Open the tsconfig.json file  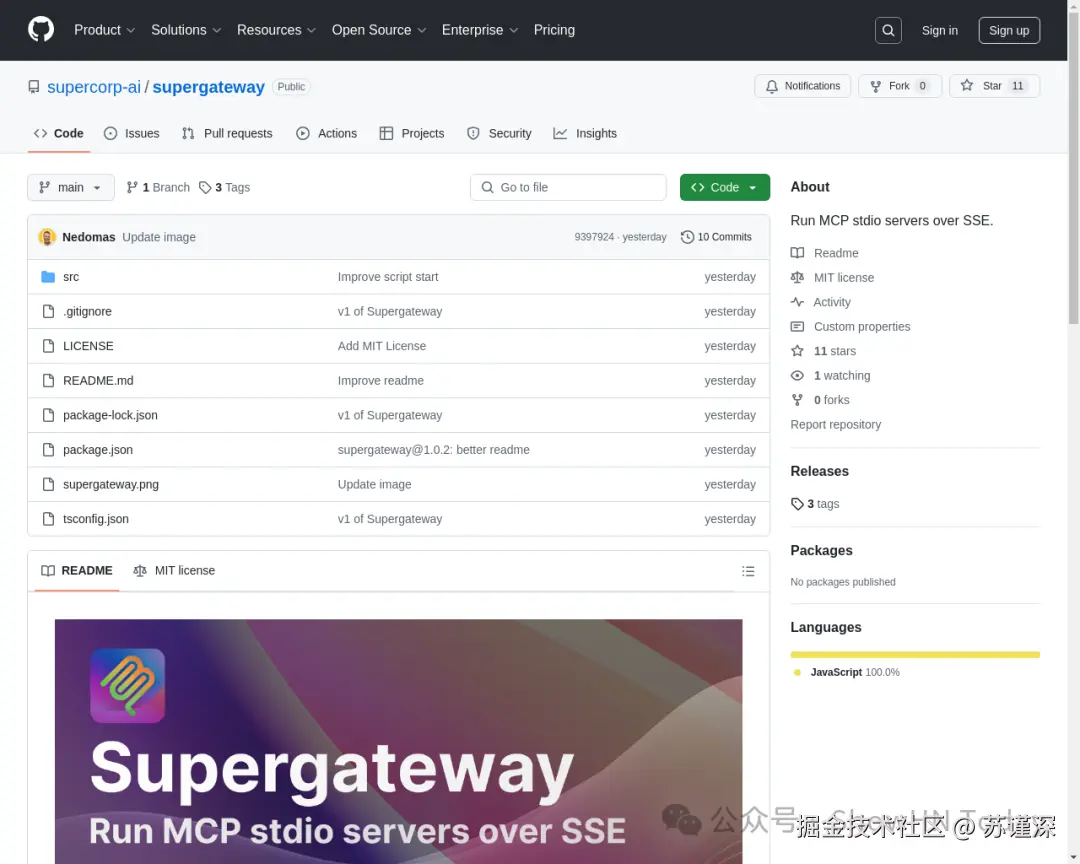(96, 519)
